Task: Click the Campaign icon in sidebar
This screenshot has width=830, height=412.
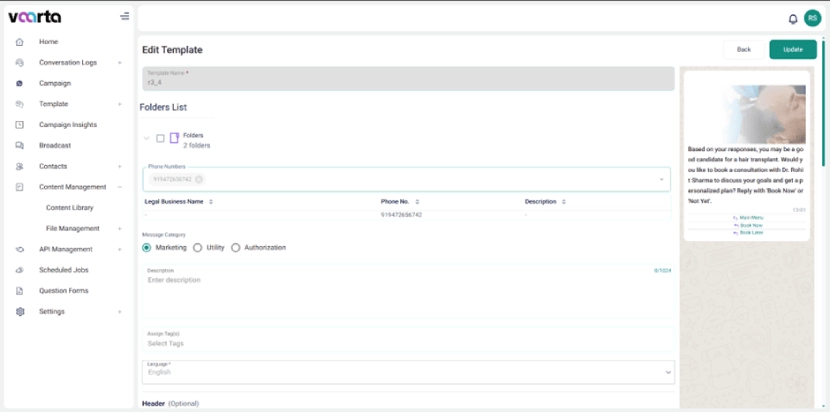Action: pos(20,83)
